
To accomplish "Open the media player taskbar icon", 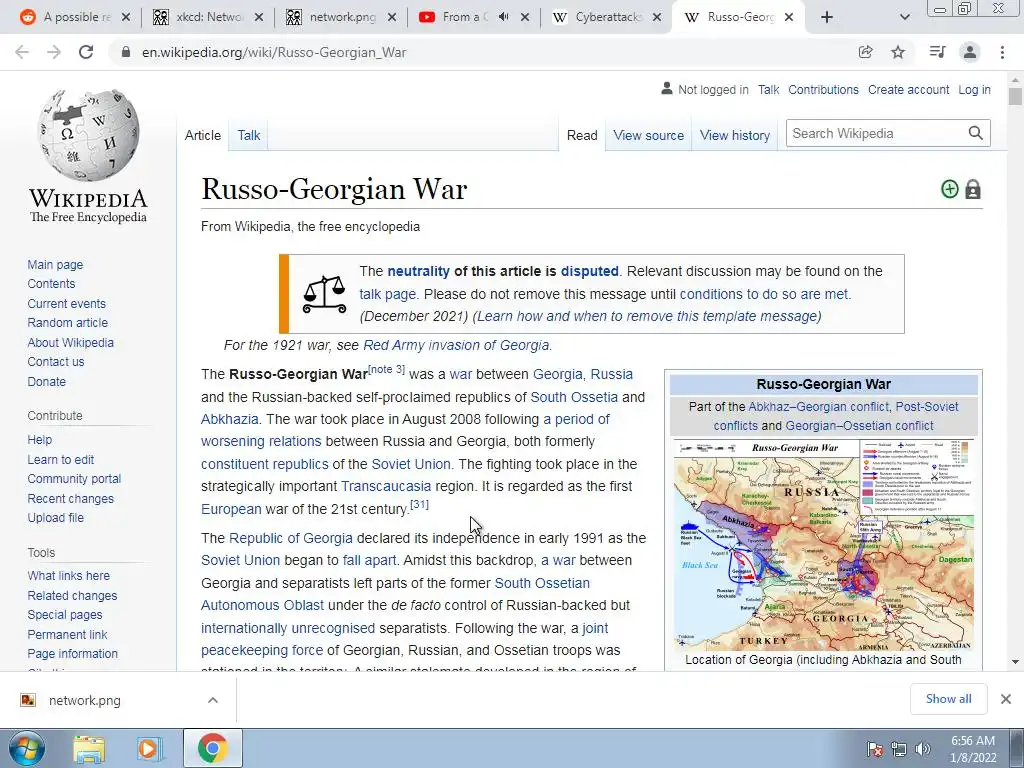I will click(x=149, y=749).
